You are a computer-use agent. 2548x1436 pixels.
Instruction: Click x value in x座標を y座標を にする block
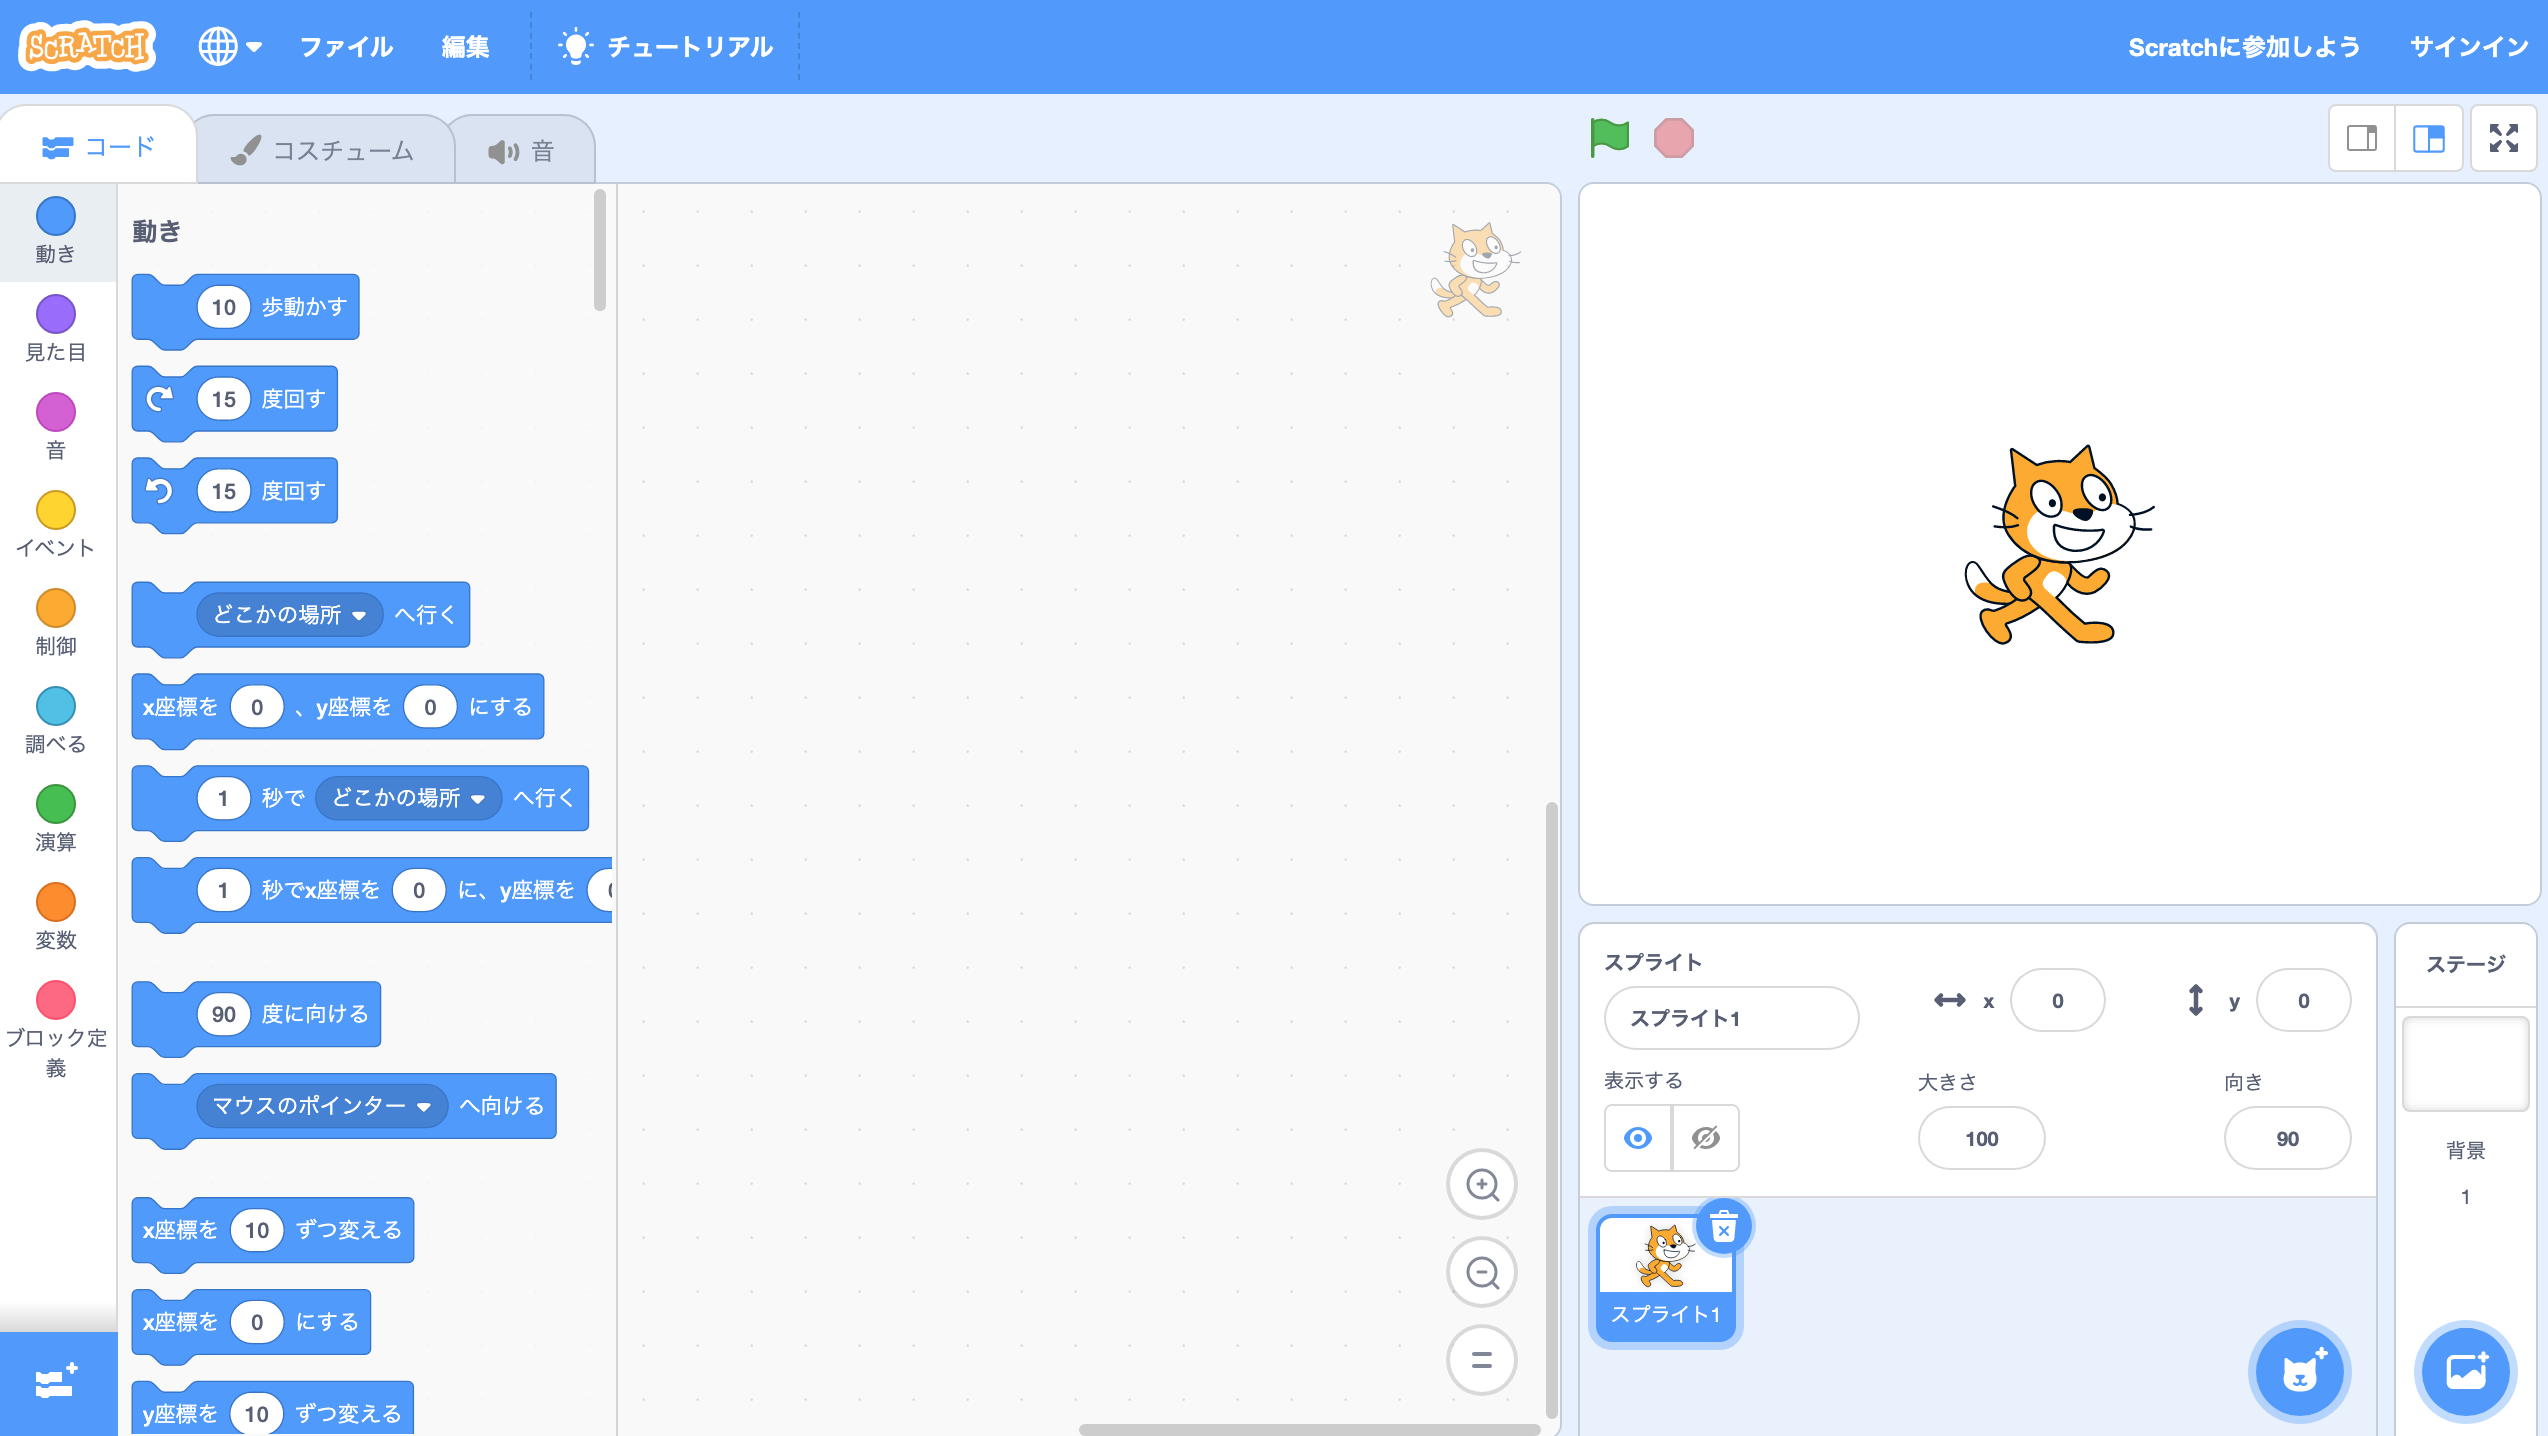coord(257,707)
